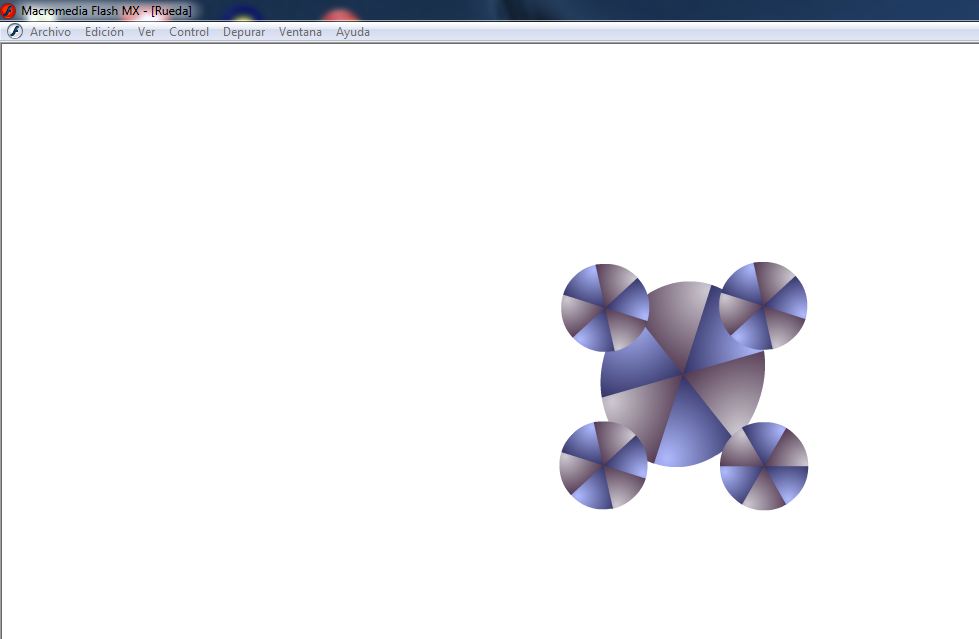This screenshot has height=639, width=979.
Task: Open the Ventana menu
Action: coord(300,32)
